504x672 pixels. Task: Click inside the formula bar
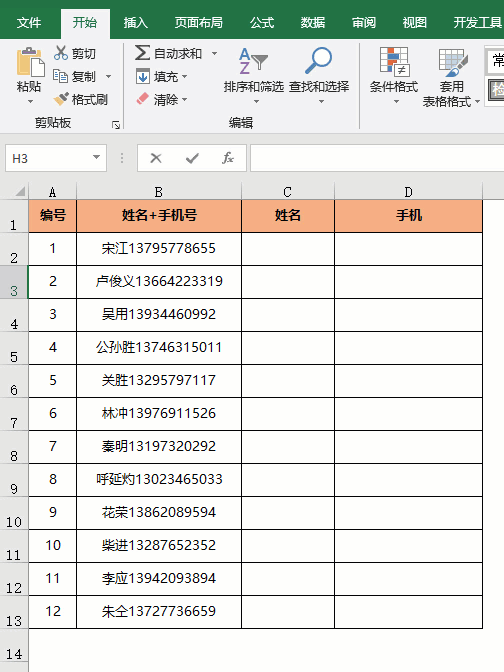click(x=377, y=158)
